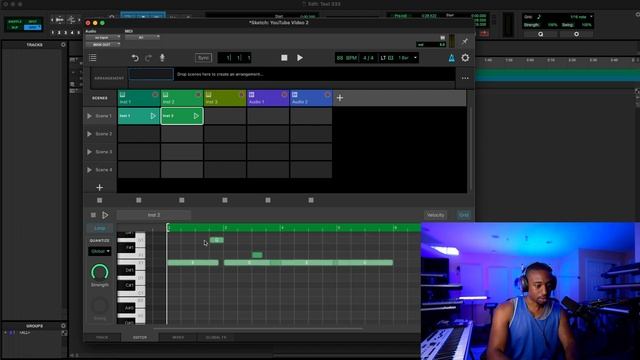Click empty clip slot Scene 2 under Inst 1
Screen dimensions: 640x360
(x=139, y=134)
